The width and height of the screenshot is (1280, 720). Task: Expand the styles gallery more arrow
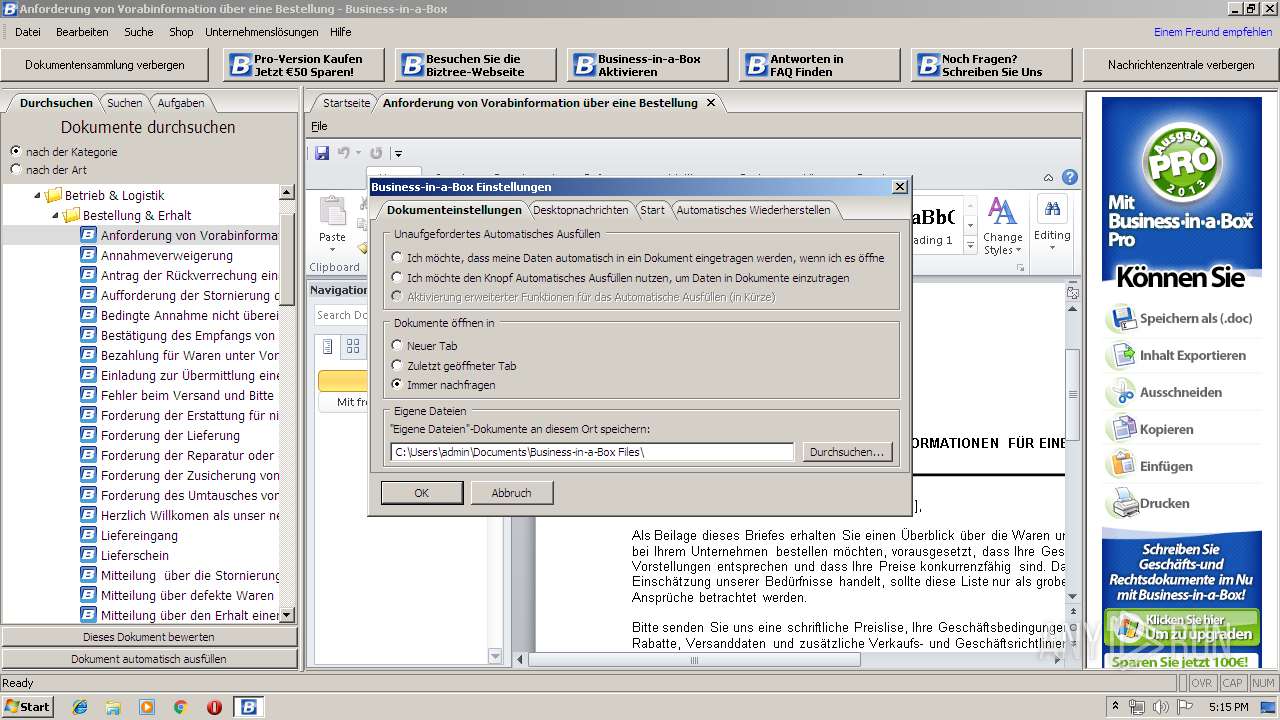(x=969, y=244)
